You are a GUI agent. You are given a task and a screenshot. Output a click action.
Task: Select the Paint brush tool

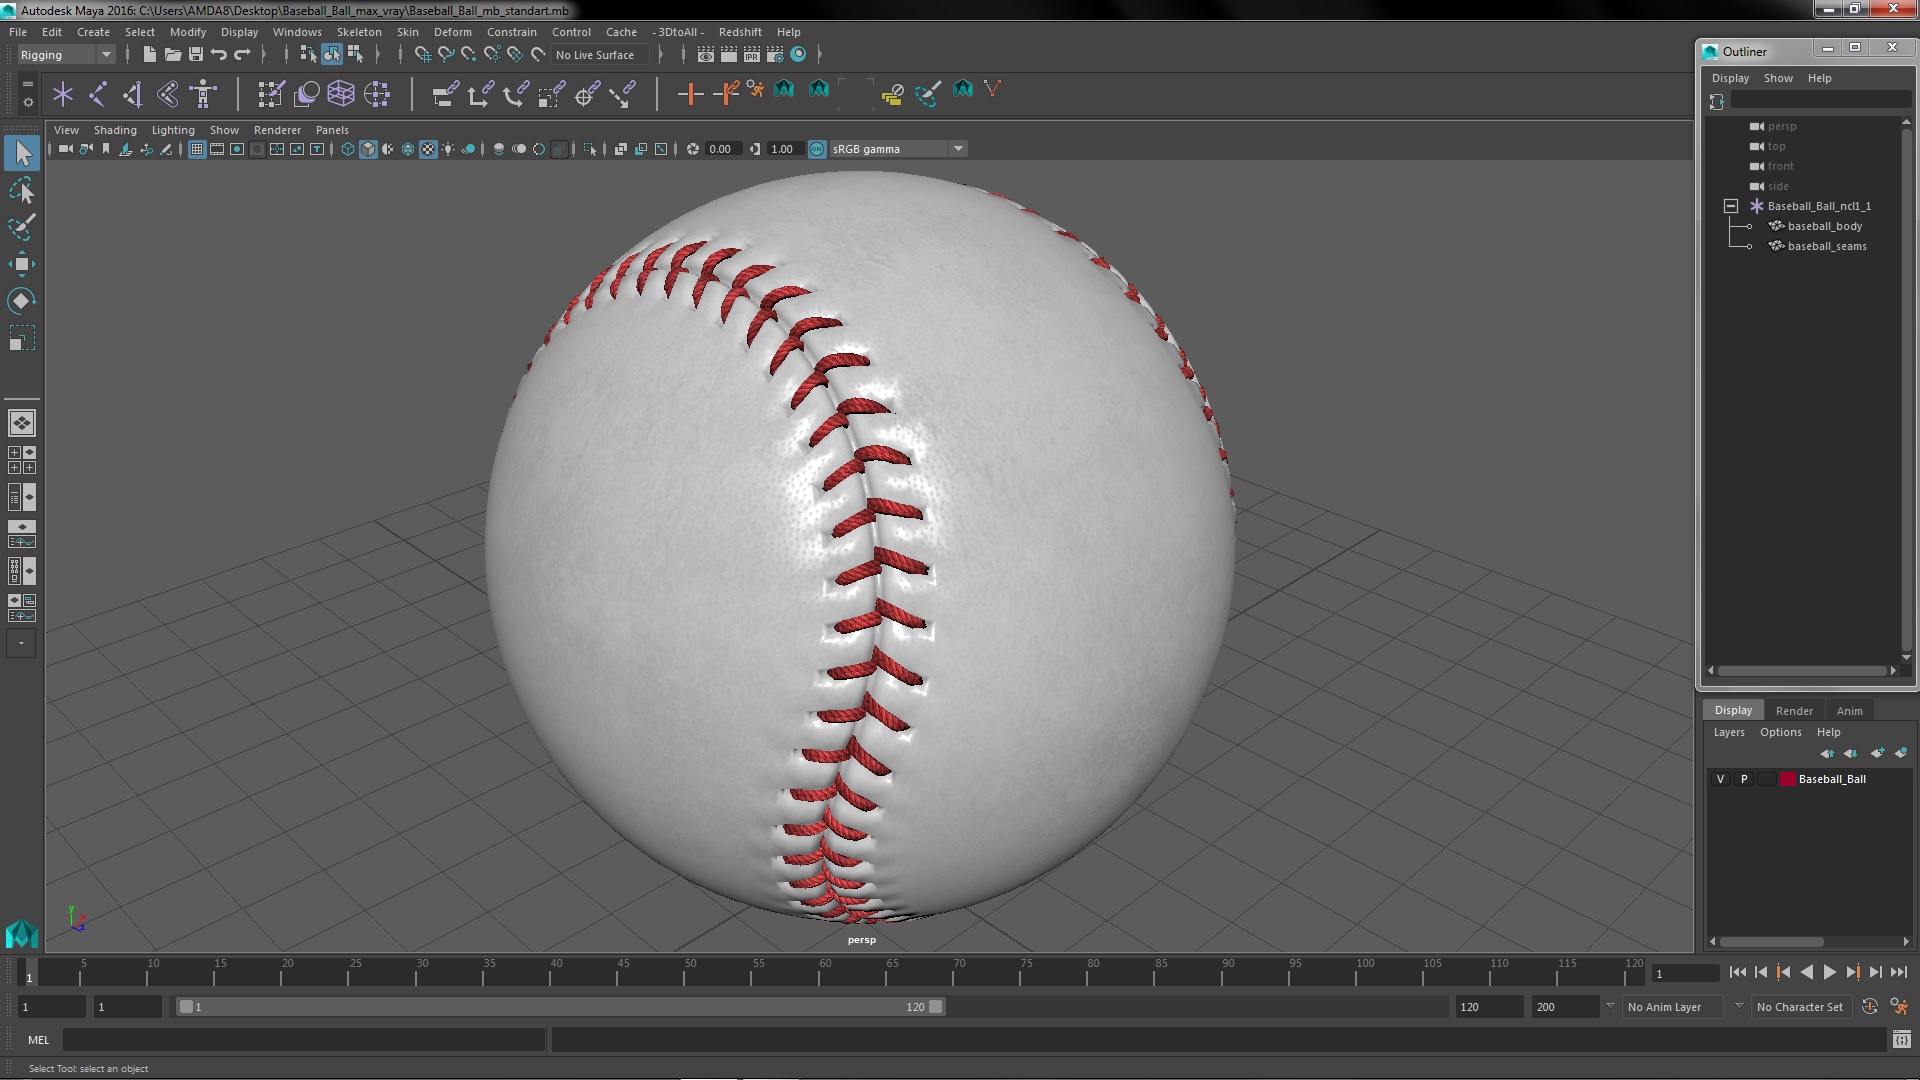20,225
